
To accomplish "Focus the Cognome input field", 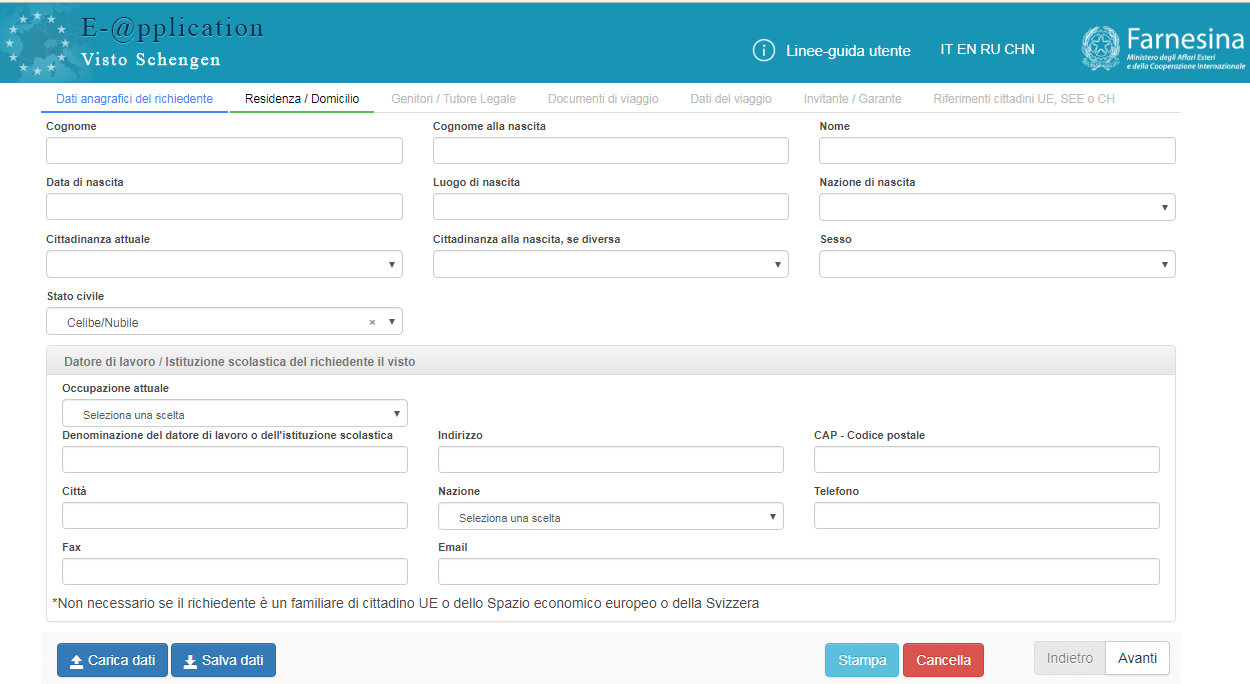I will pyautogui.click(x=224, y=151).
